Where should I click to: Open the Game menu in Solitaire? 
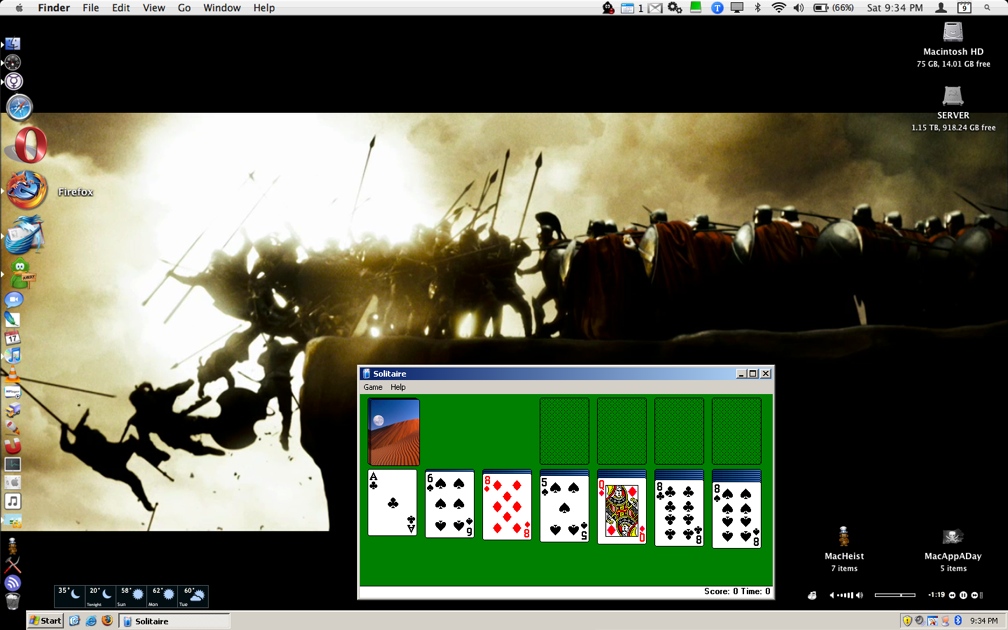[373, 387]
